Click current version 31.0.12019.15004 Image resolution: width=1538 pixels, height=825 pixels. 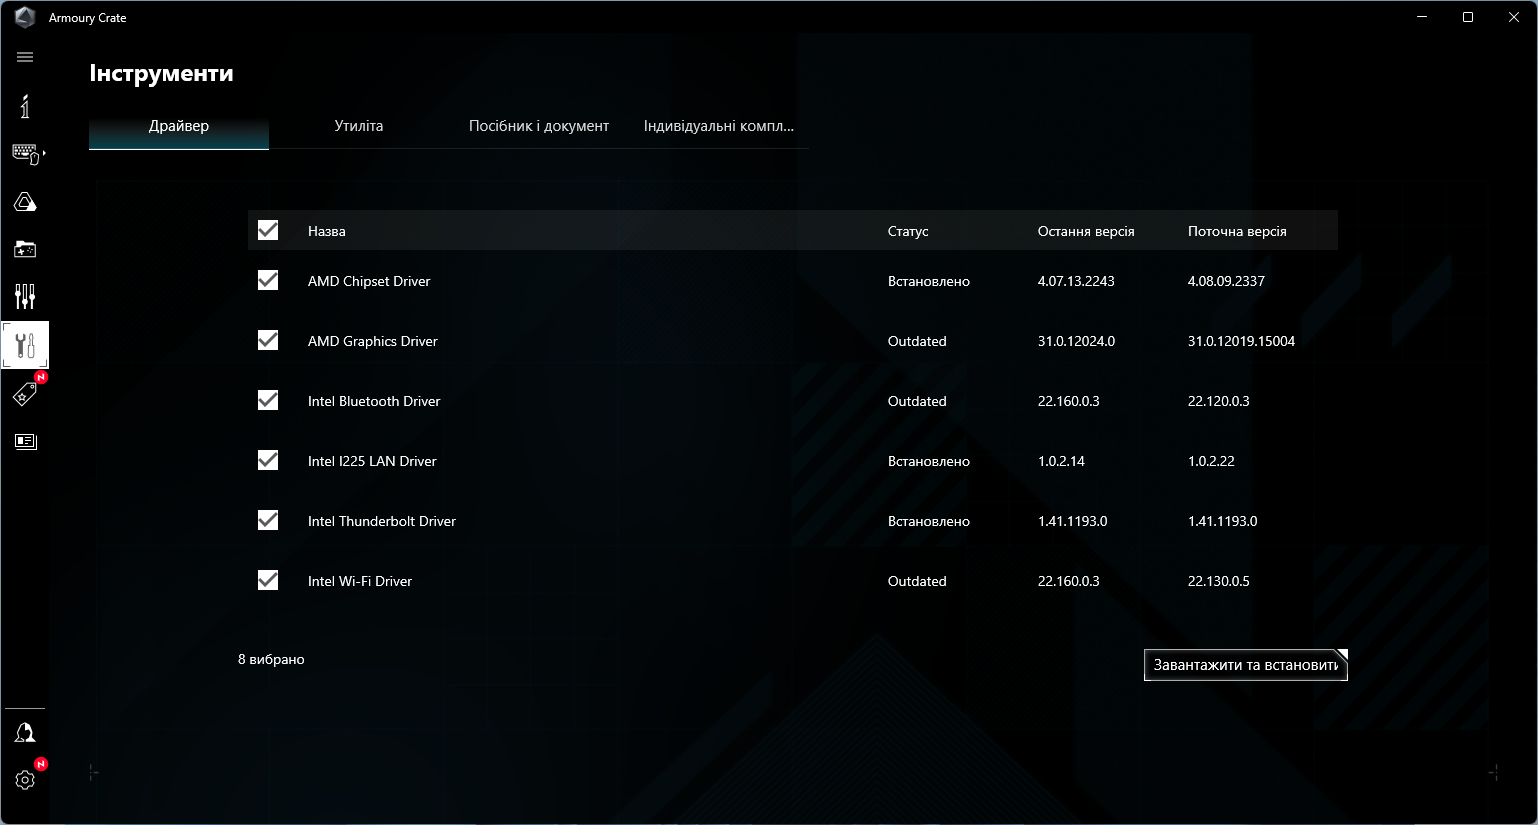1241,341
